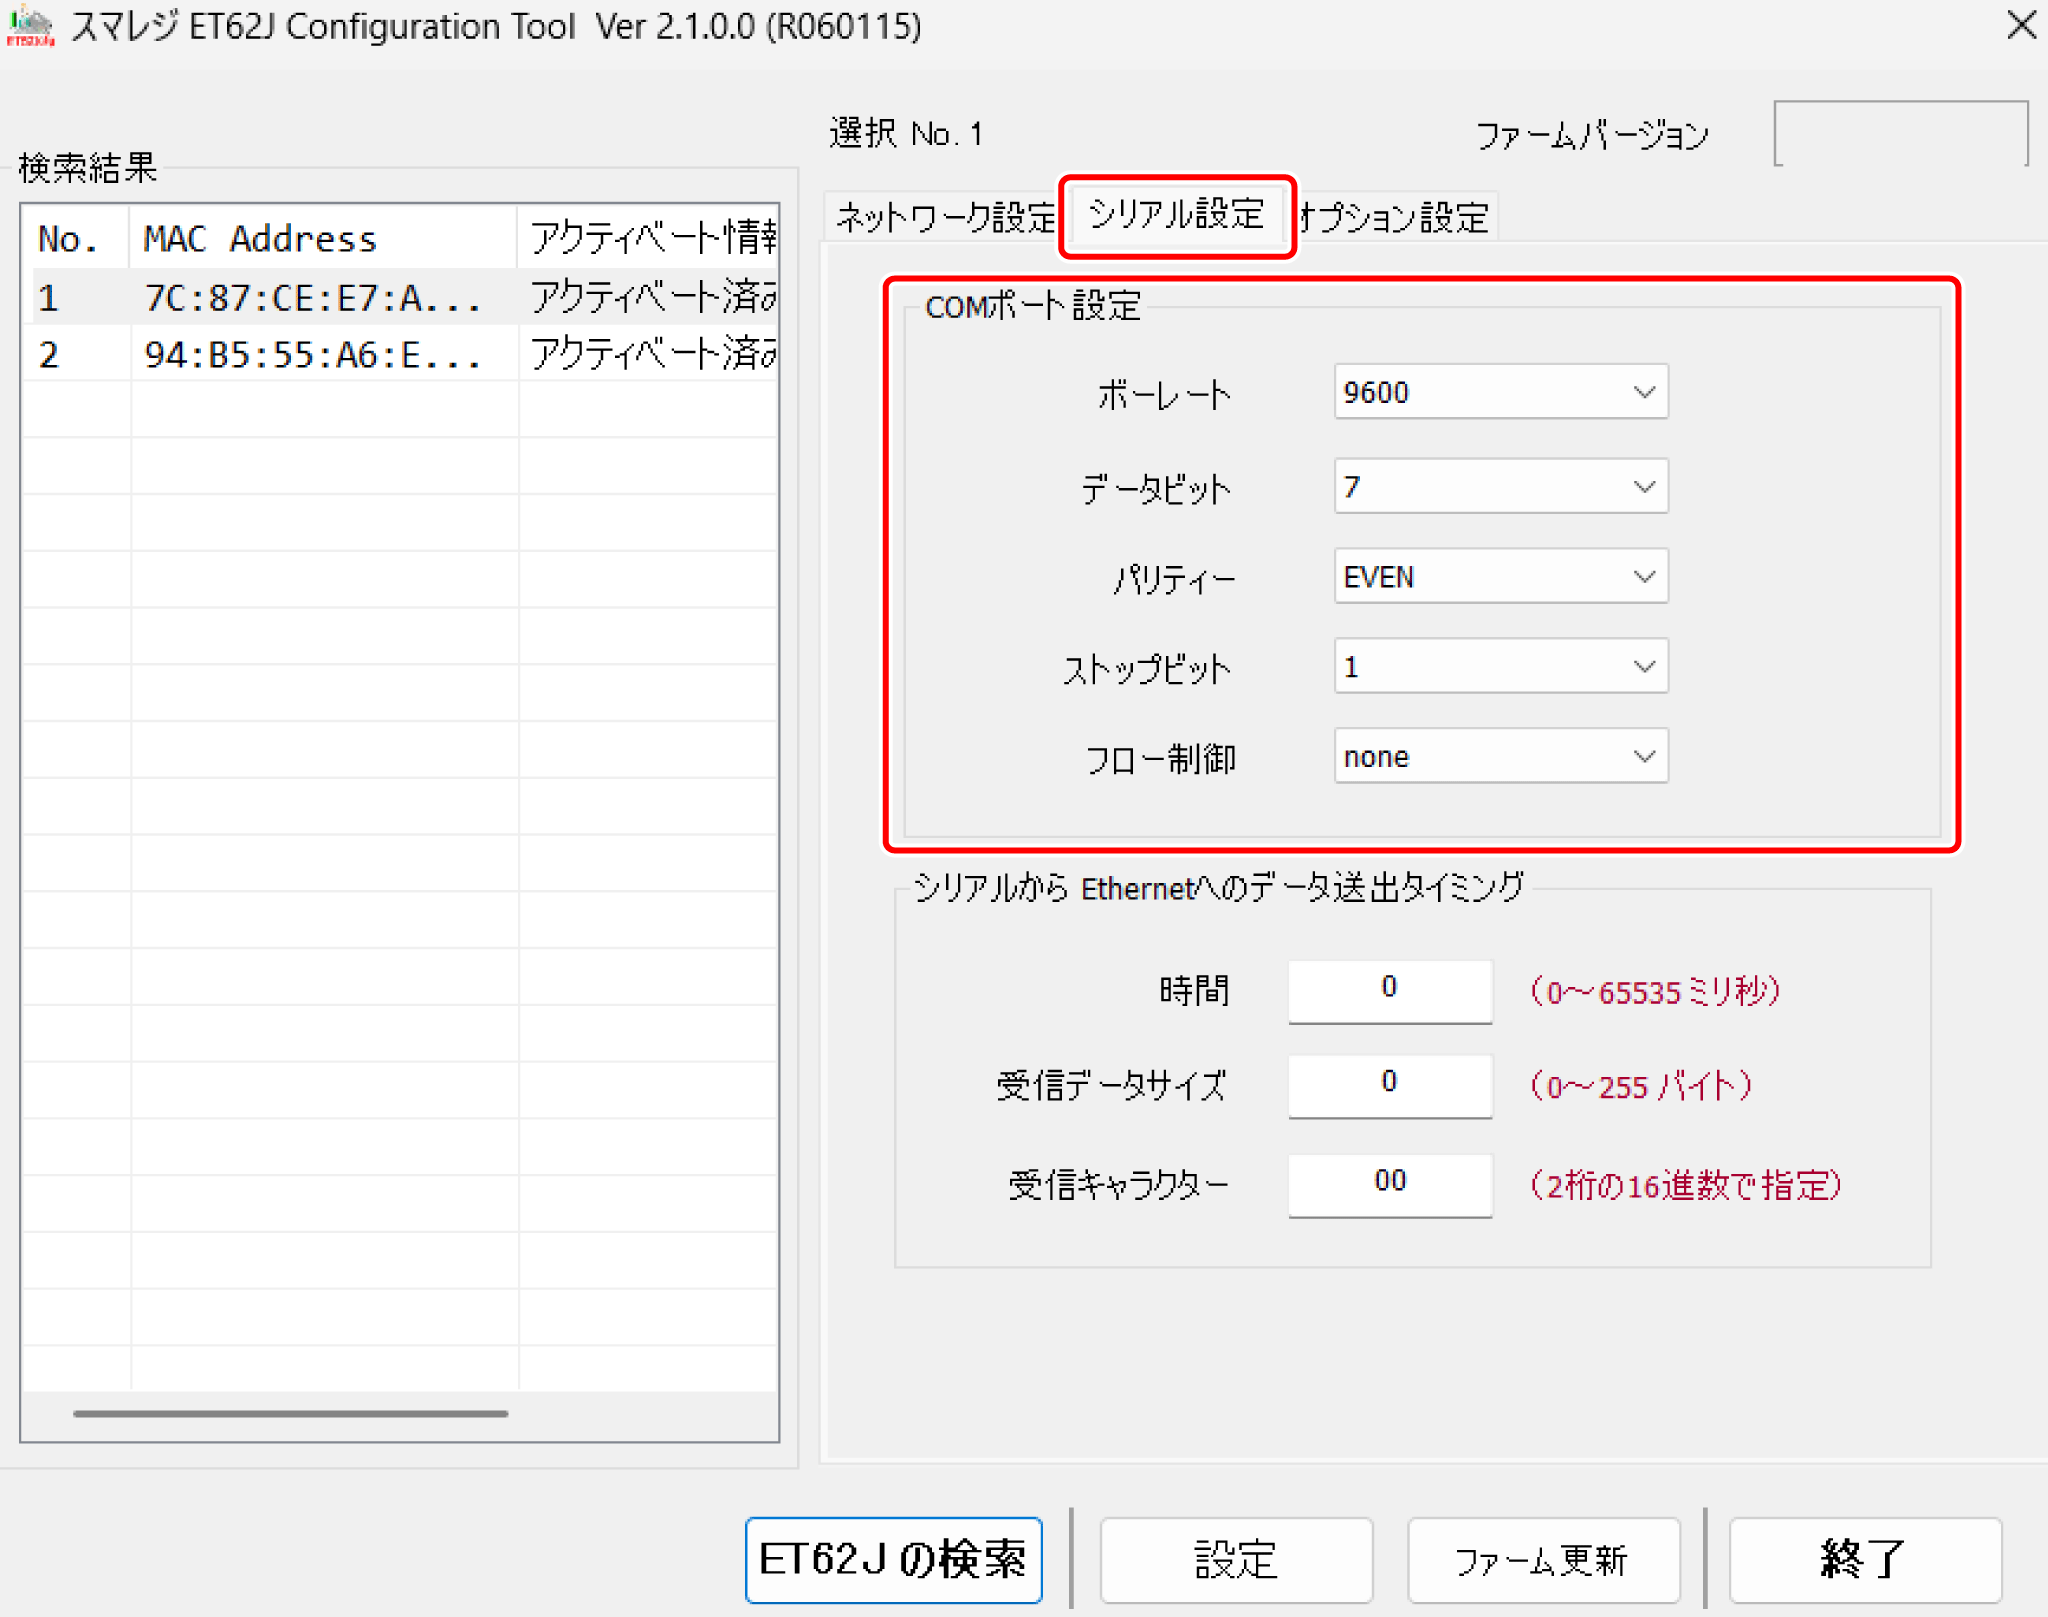Expand the ストップビット dropdown
This screenshot has height=1617, width=2048.
coord(1500,667)
